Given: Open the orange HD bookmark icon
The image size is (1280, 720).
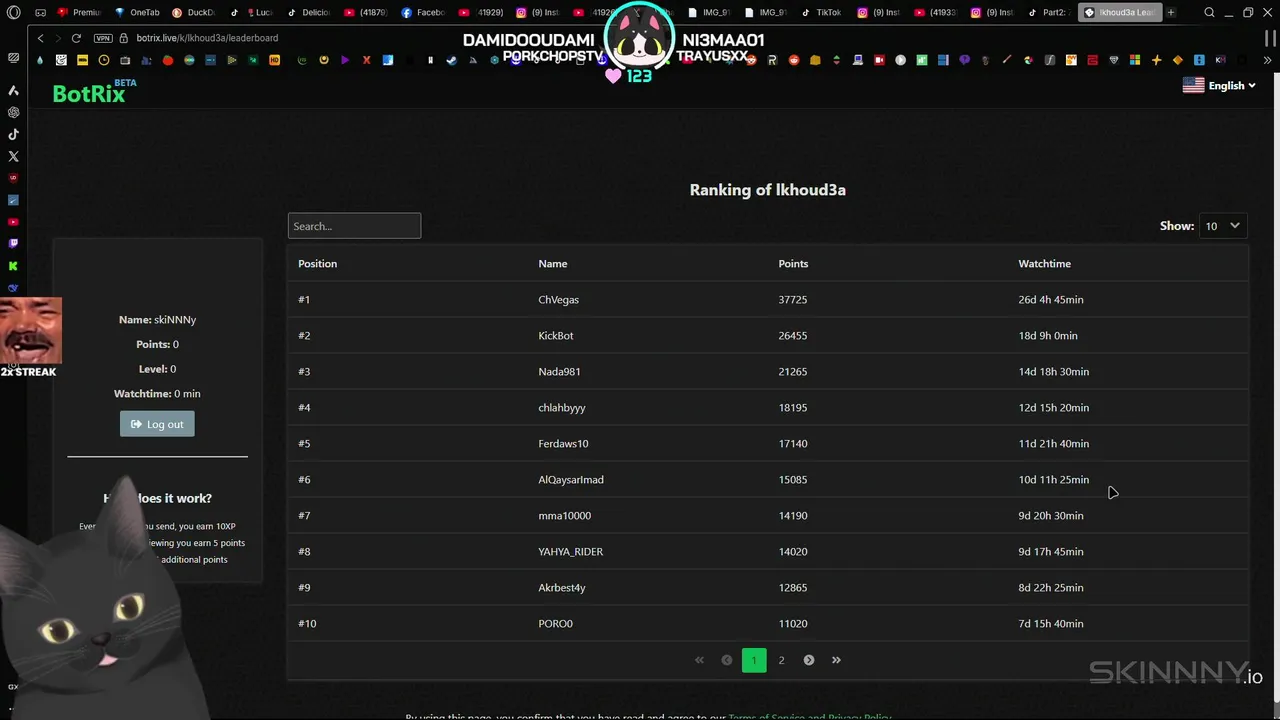Looking at the screenshot, I should point(275,60).
